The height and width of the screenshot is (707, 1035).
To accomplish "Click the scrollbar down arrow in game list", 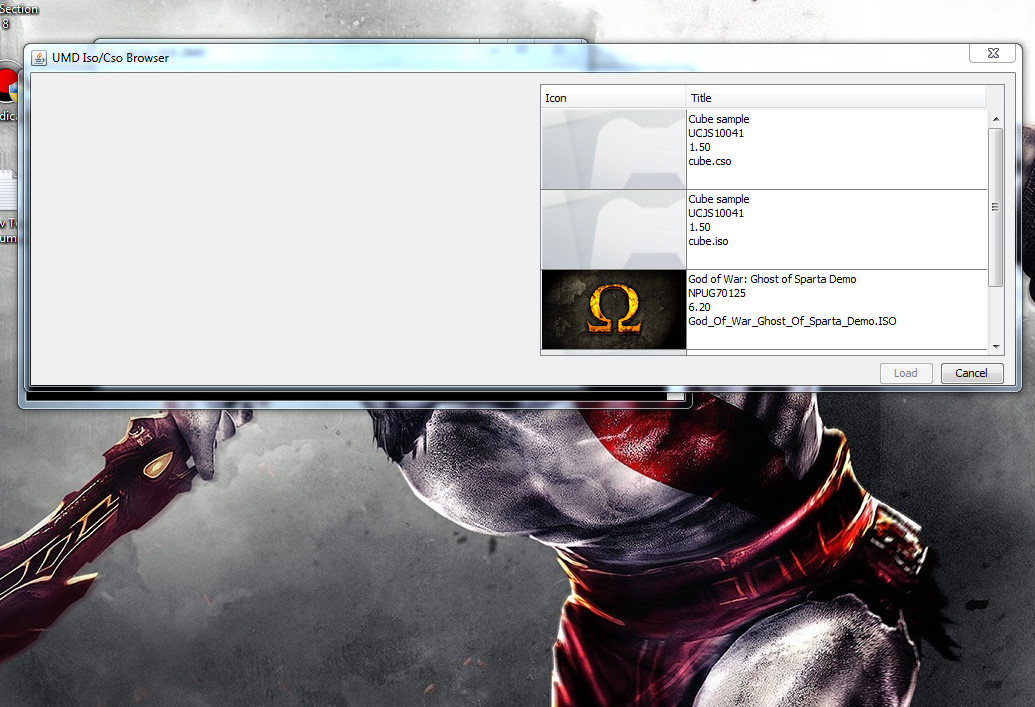I will click(995, 347).
